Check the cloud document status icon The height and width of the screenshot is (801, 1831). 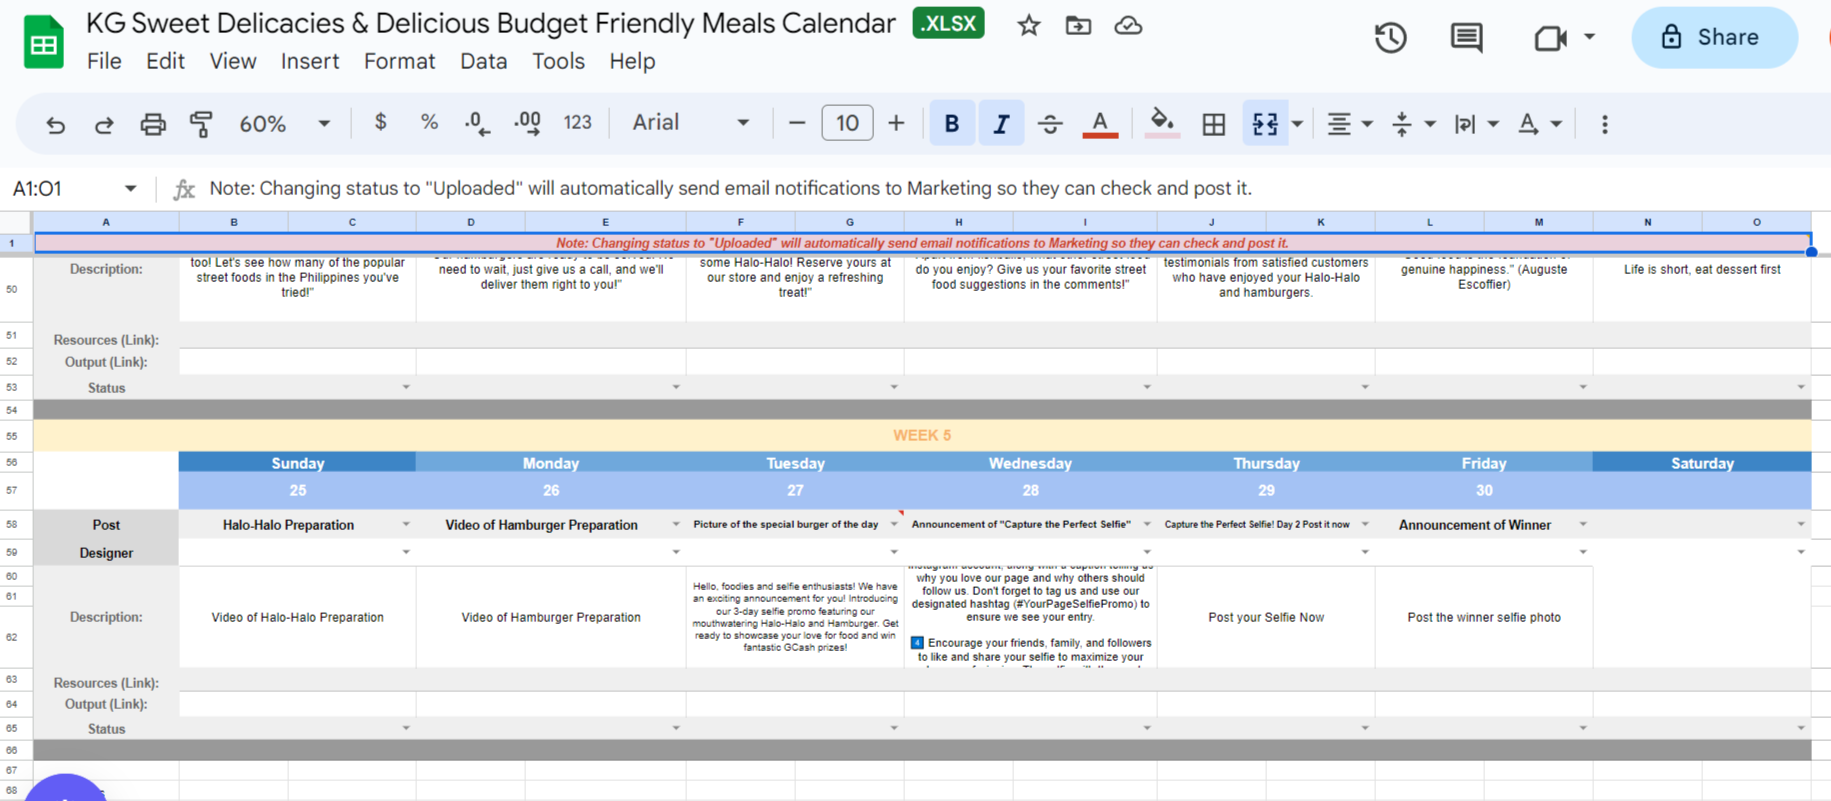coord(1128,26)
